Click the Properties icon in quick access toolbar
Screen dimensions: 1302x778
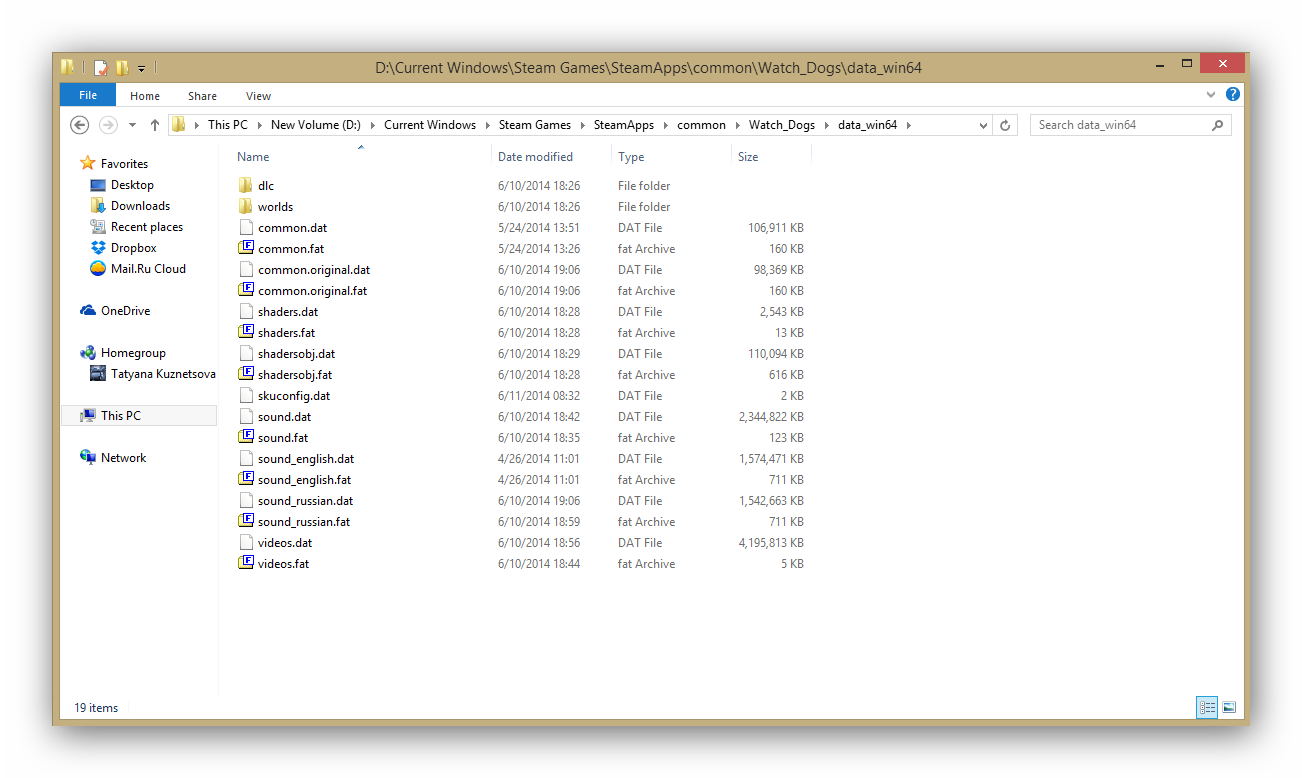pyautogui.click(x=100, y=68)
